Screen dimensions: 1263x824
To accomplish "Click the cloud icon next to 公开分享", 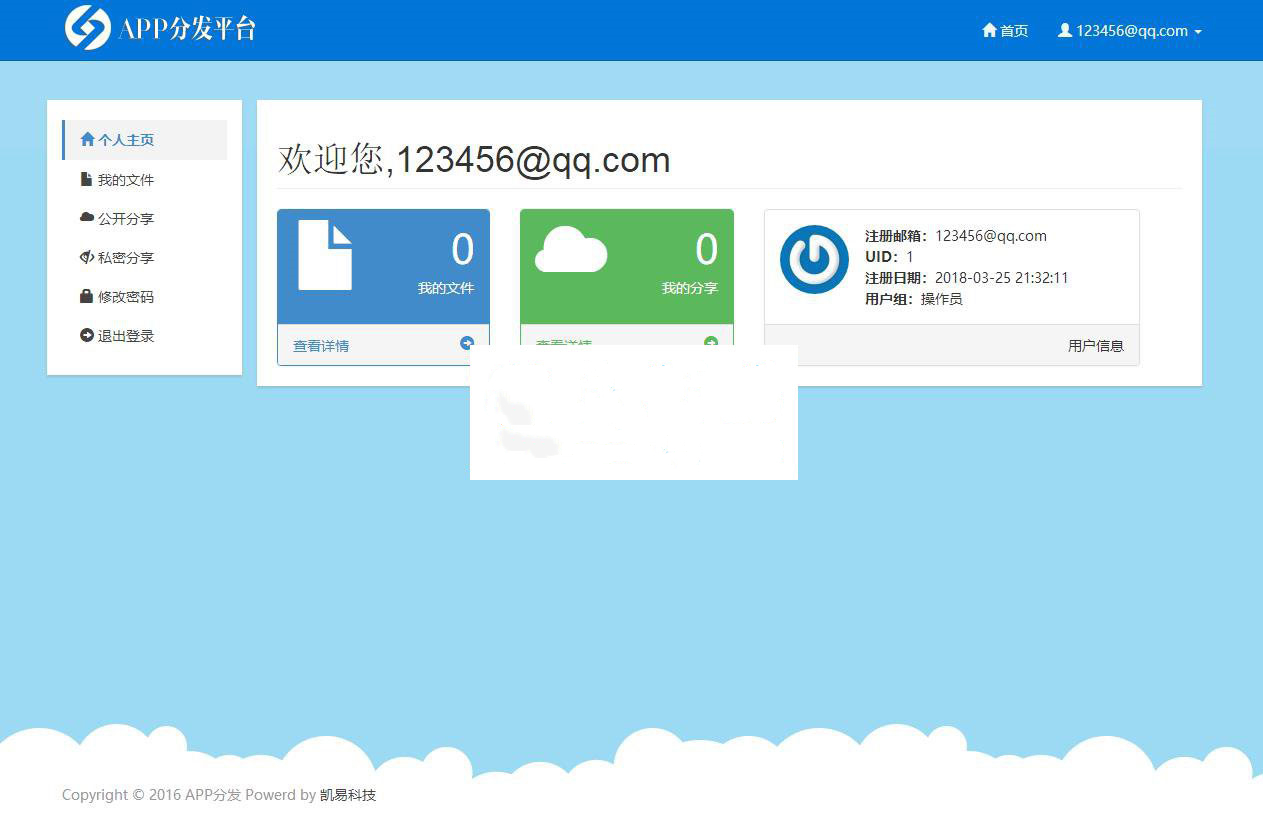I will [x=86, y=218].
